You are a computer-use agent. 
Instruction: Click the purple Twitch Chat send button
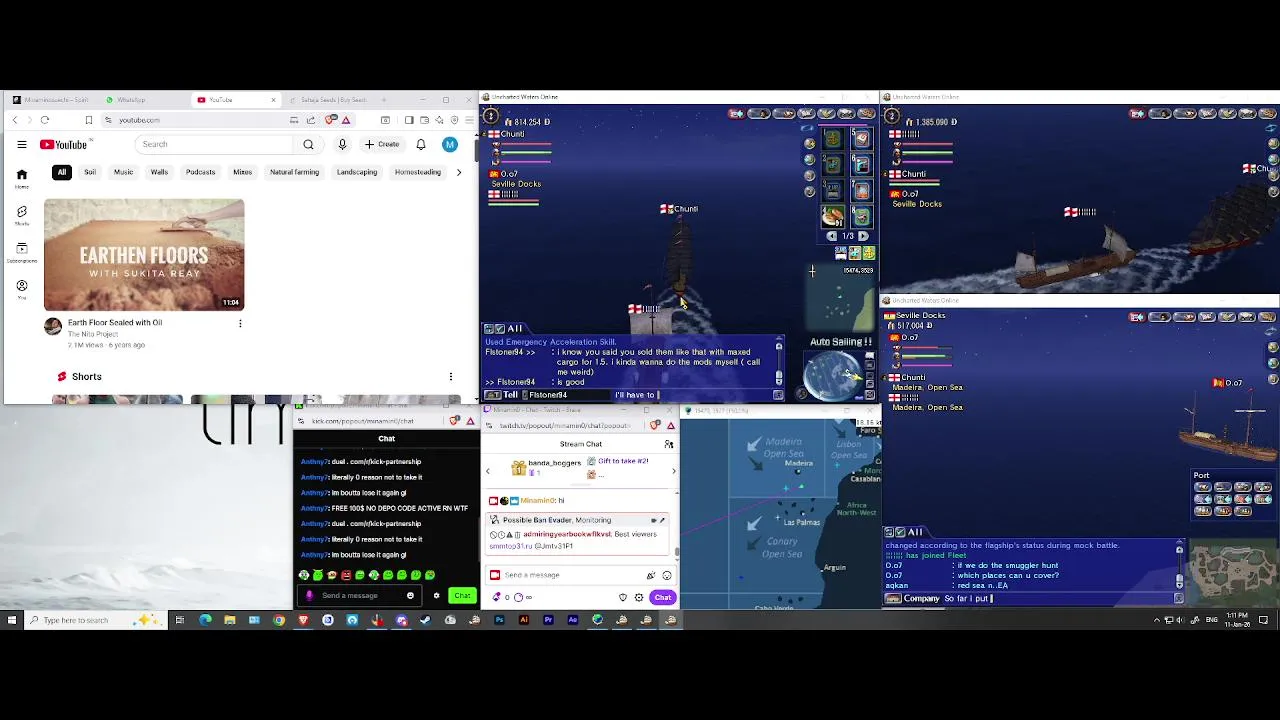pos(663,597)
